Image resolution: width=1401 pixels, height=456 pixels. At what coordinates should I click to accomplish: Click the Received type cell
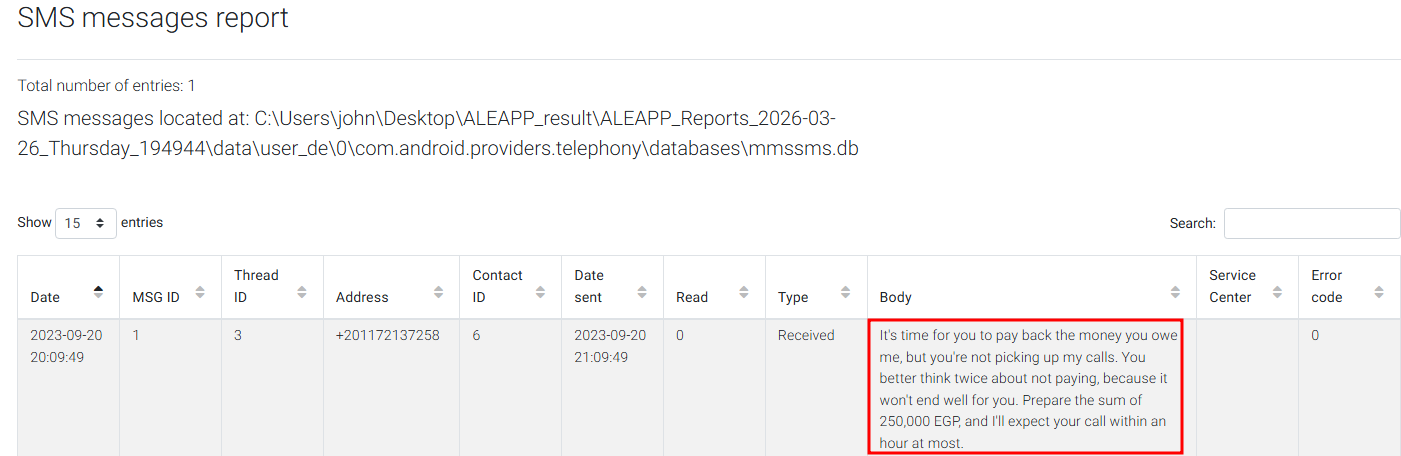pyautogui.click(x=806, y=336)
